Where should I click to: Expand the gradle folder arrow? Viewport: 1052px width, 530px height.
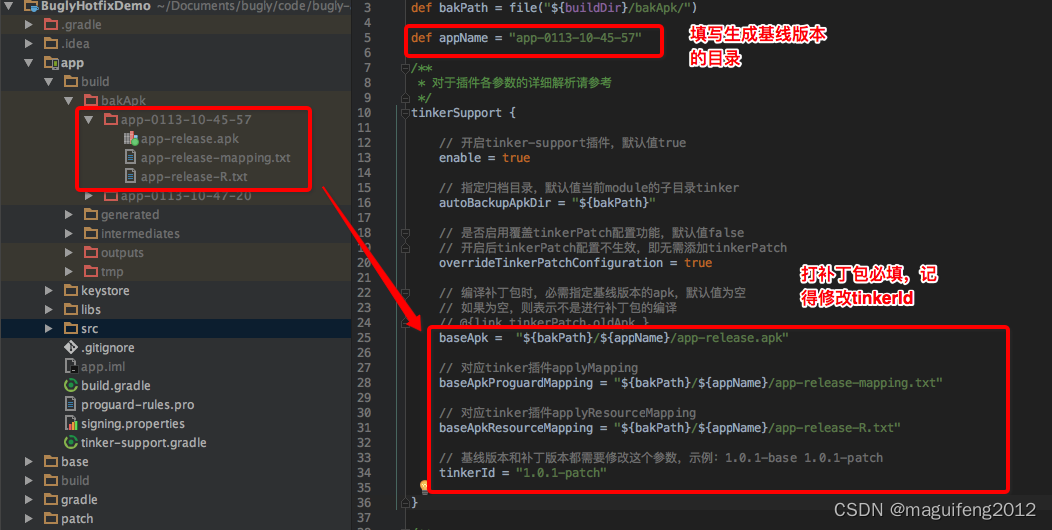(28, 500)
